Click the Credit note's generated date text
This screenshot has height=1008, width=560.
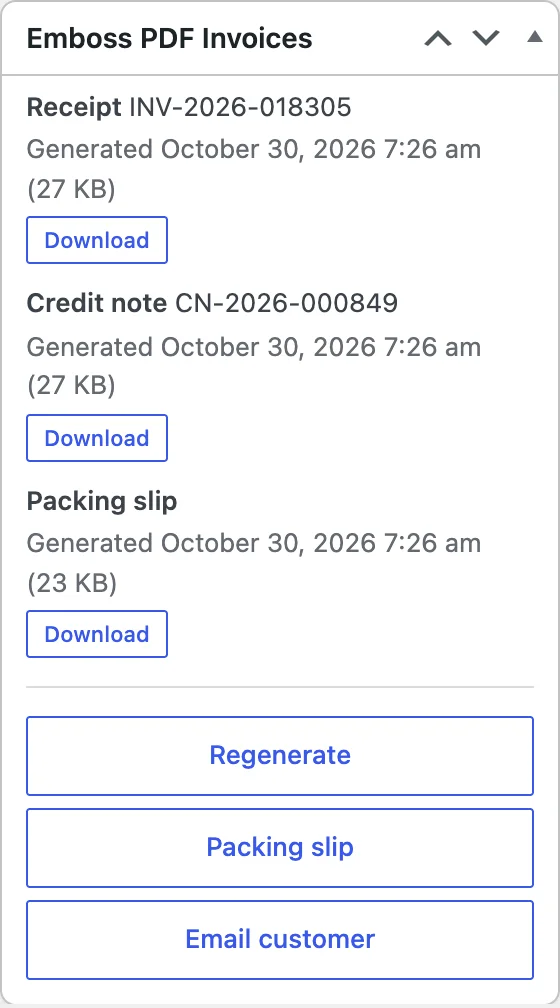tap(254, 347)
